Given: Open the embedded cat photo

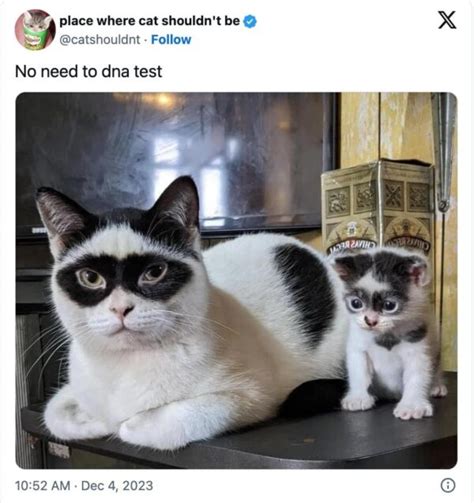Looking at the screenshot, I should (236, 280).
